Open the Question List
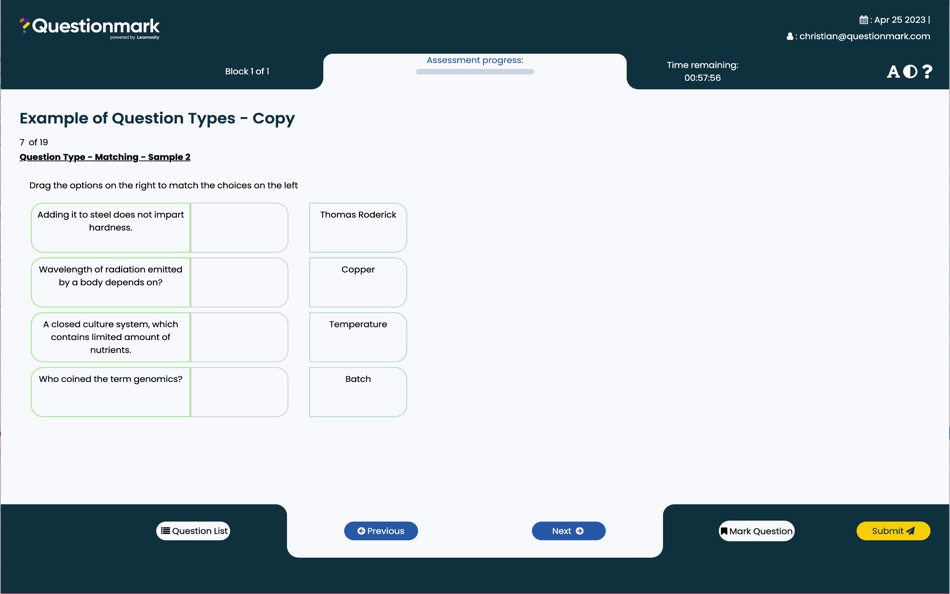This screenshot has height=594, width=950. pyautogui.click(x=193, y=531)
